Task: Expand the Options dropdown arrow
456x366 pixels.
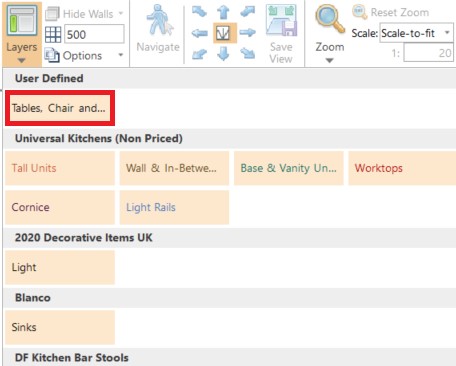Action: pyautogui.click(x=121, y=55)
